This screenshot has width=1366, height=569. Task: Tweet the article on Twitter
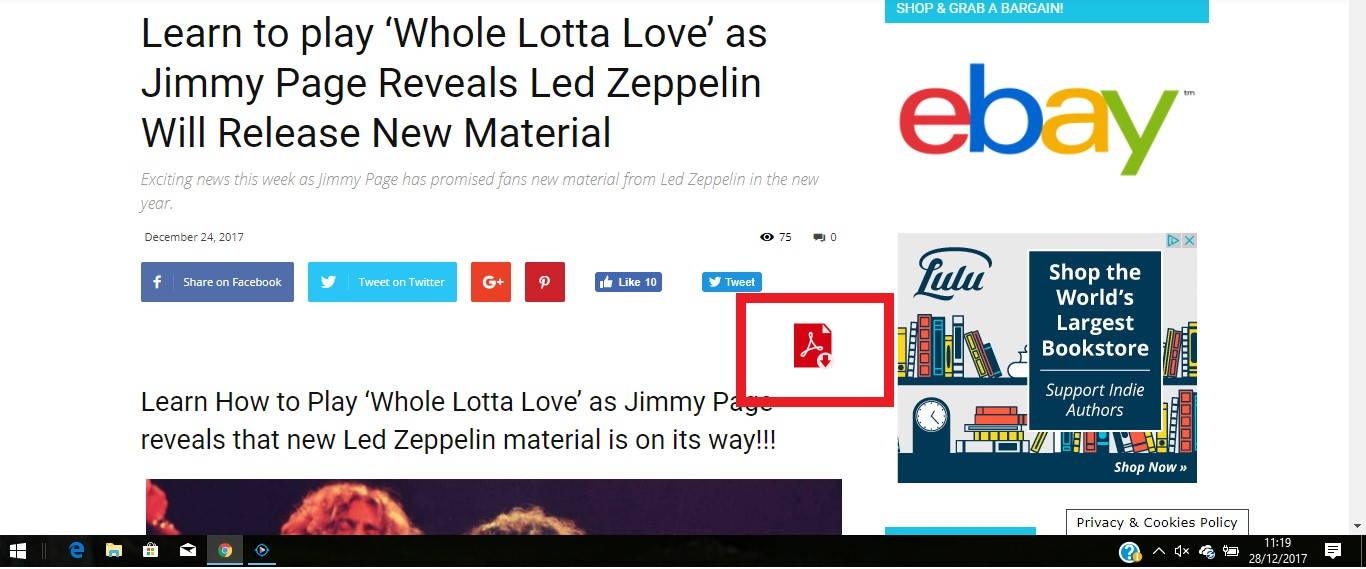point(382,282)
